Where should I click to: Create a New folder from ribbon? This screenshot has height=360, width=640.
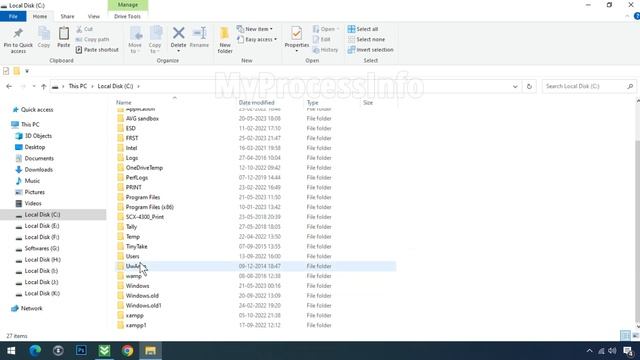pos(225,40)
